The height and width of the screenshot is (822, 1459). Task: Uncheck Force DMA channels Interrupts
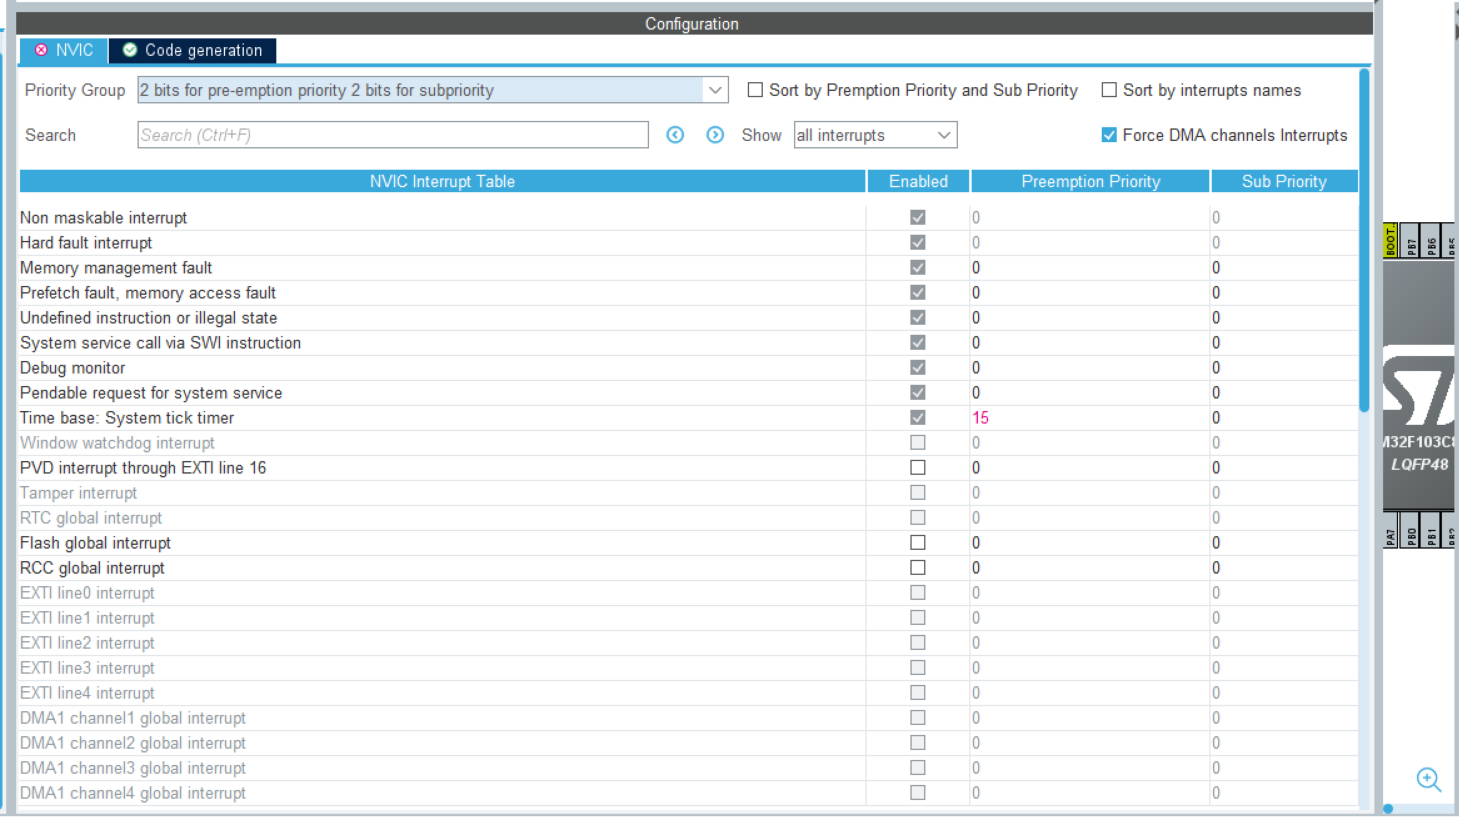pos(1109,135)
